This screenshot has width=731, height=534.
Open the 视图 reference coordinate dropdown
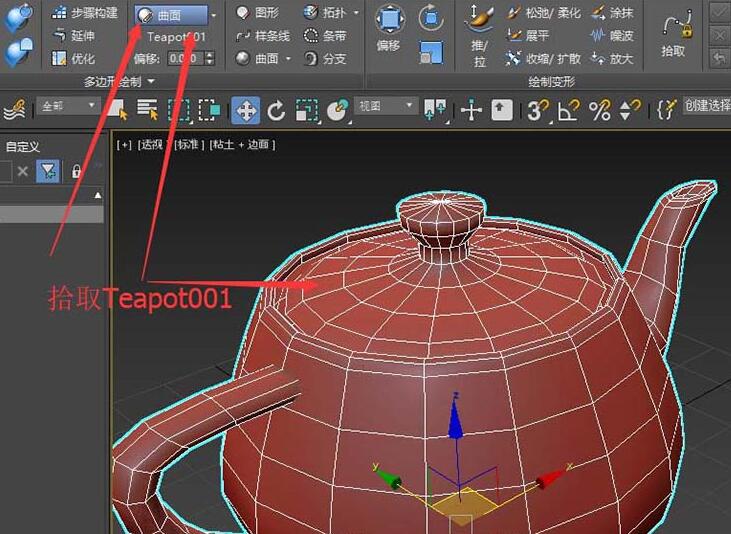click(x=385, y=106)
